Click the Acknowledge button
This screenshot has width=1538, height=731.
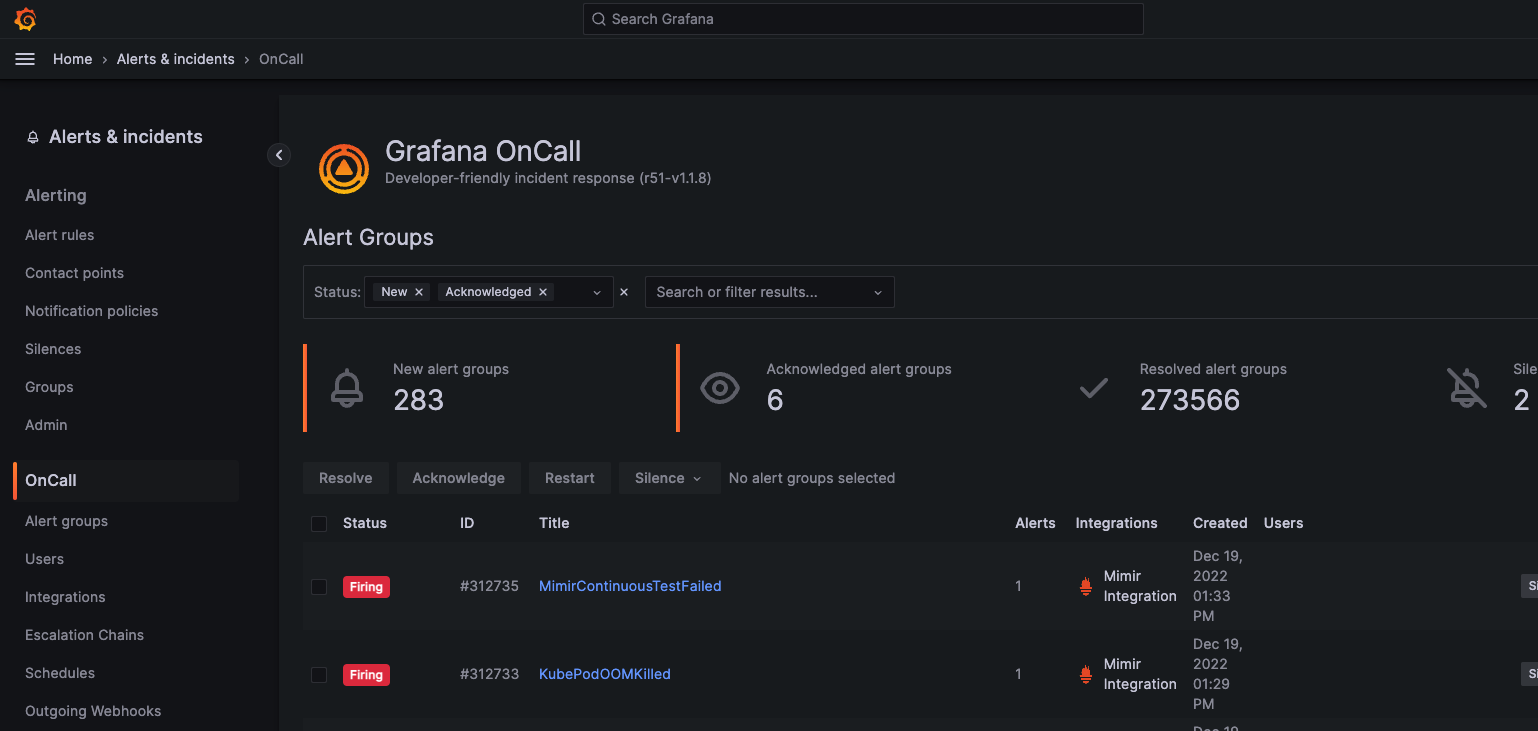pyautogui.click(x=458, y=478)
